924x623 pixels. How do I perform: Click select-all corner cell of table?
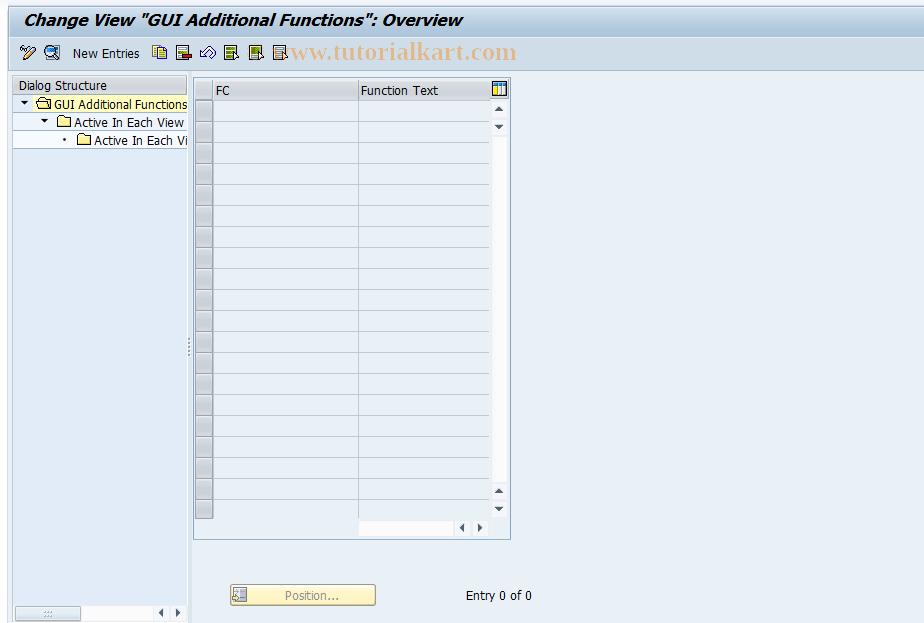[204, 90]
